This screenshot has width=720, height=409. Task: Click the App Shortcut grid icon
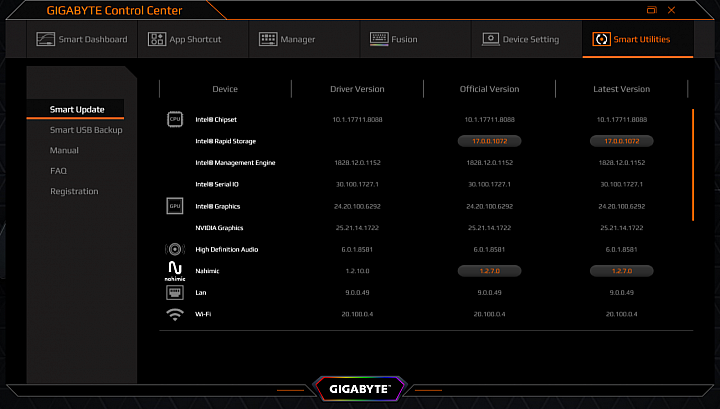pos(157,39)
